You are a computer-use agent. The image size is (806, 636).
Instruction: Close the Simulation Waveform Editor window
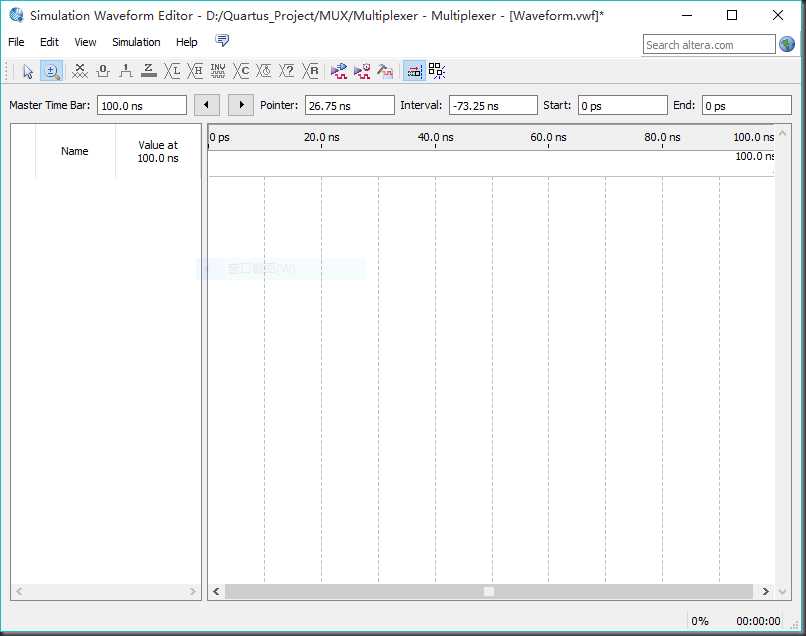(x=778, y=15)
